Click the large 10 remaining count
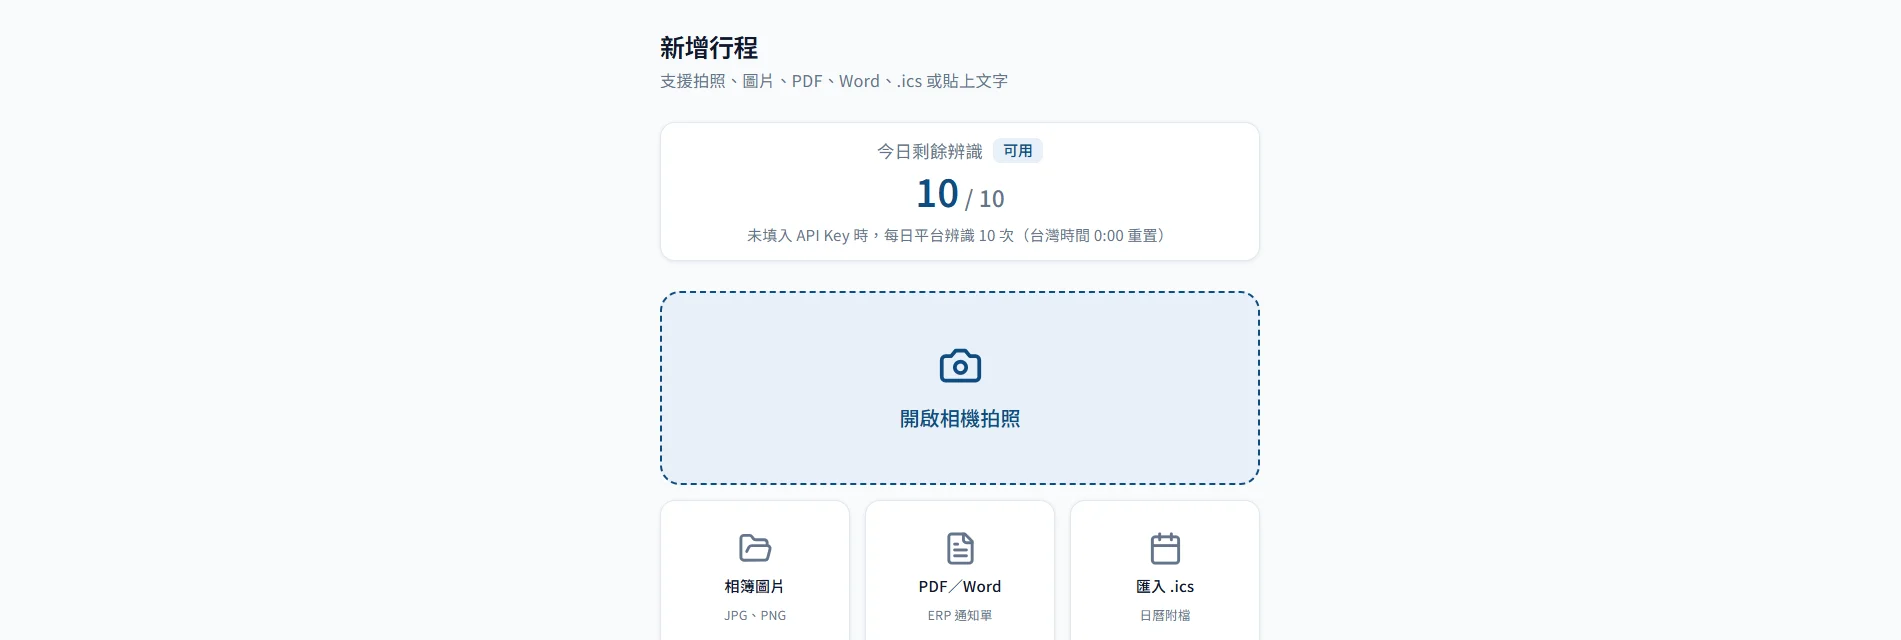Screen dimensions: 1901x640 pyautogui.click(x=937, y=194)
